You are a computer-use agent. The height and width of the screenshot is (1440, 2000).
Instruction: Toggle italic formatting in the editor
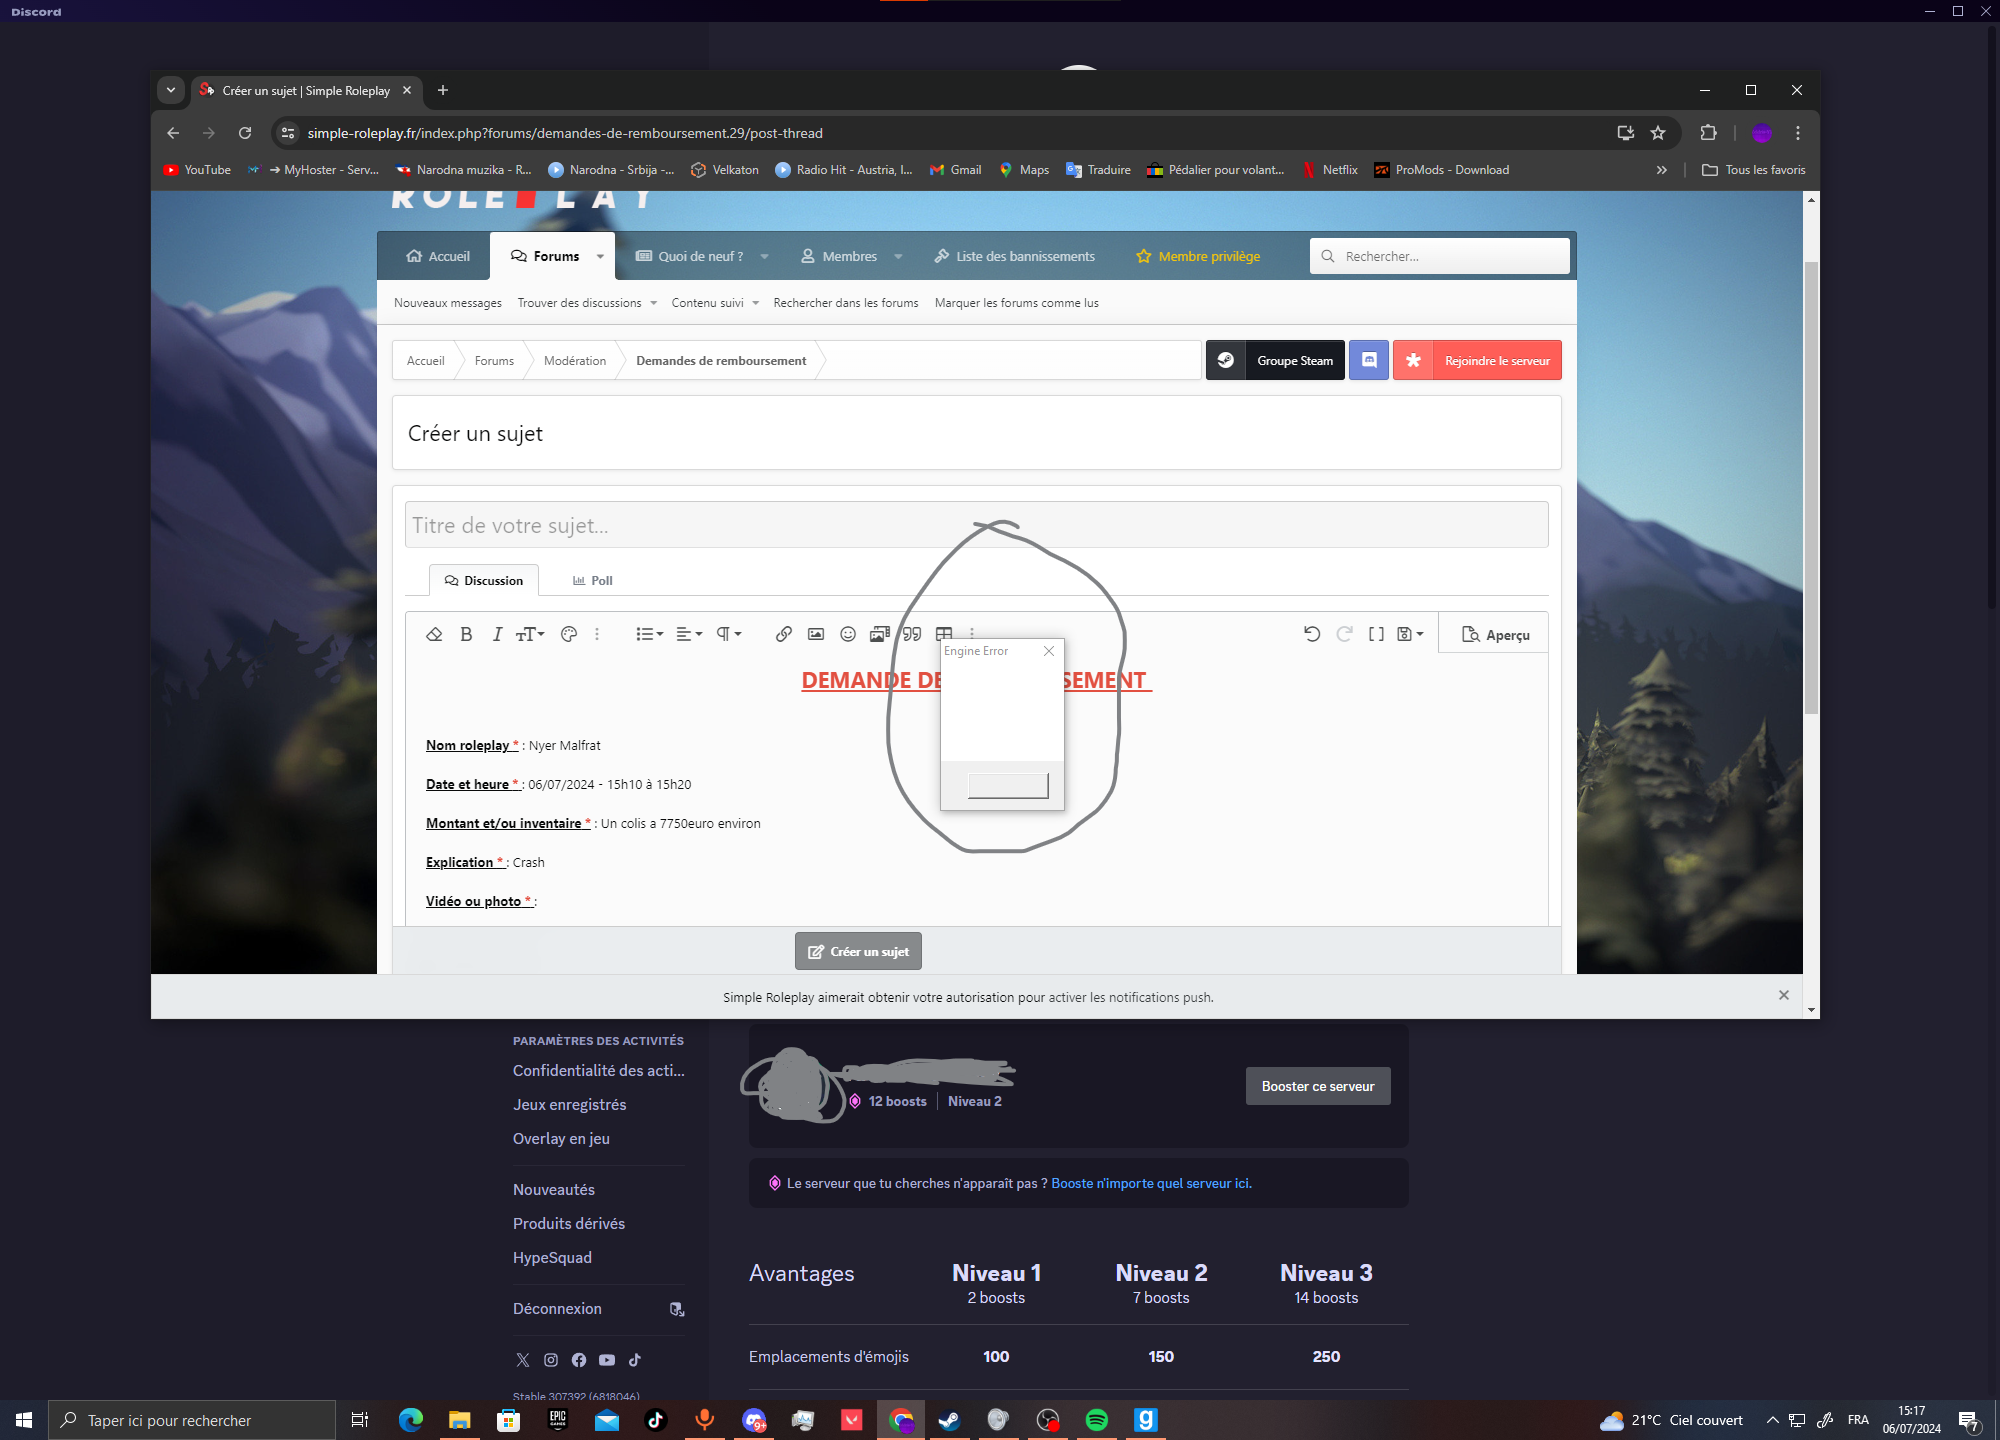tap(497, 634)
